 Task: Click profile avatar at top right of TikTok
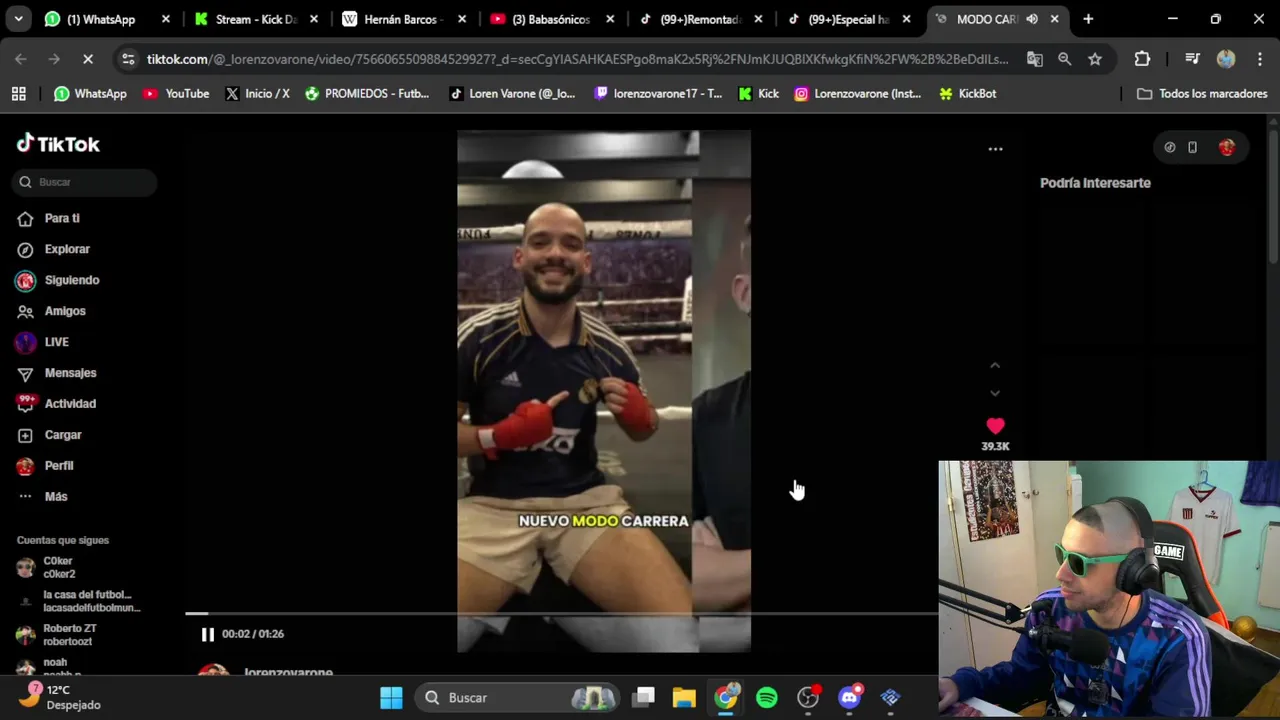click(1227, 148)
